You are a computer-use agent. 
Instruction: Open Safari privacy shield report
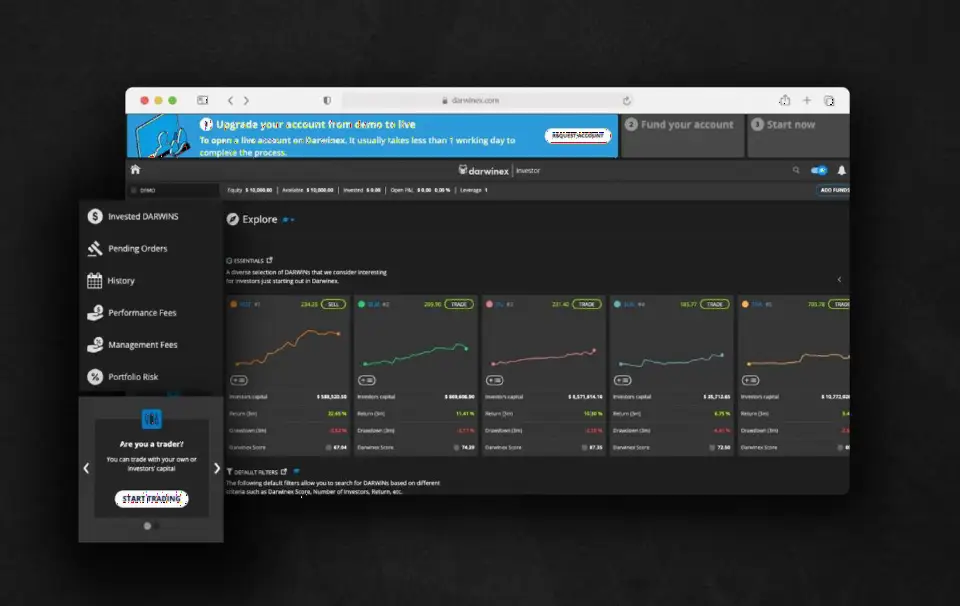click(327, 100)
